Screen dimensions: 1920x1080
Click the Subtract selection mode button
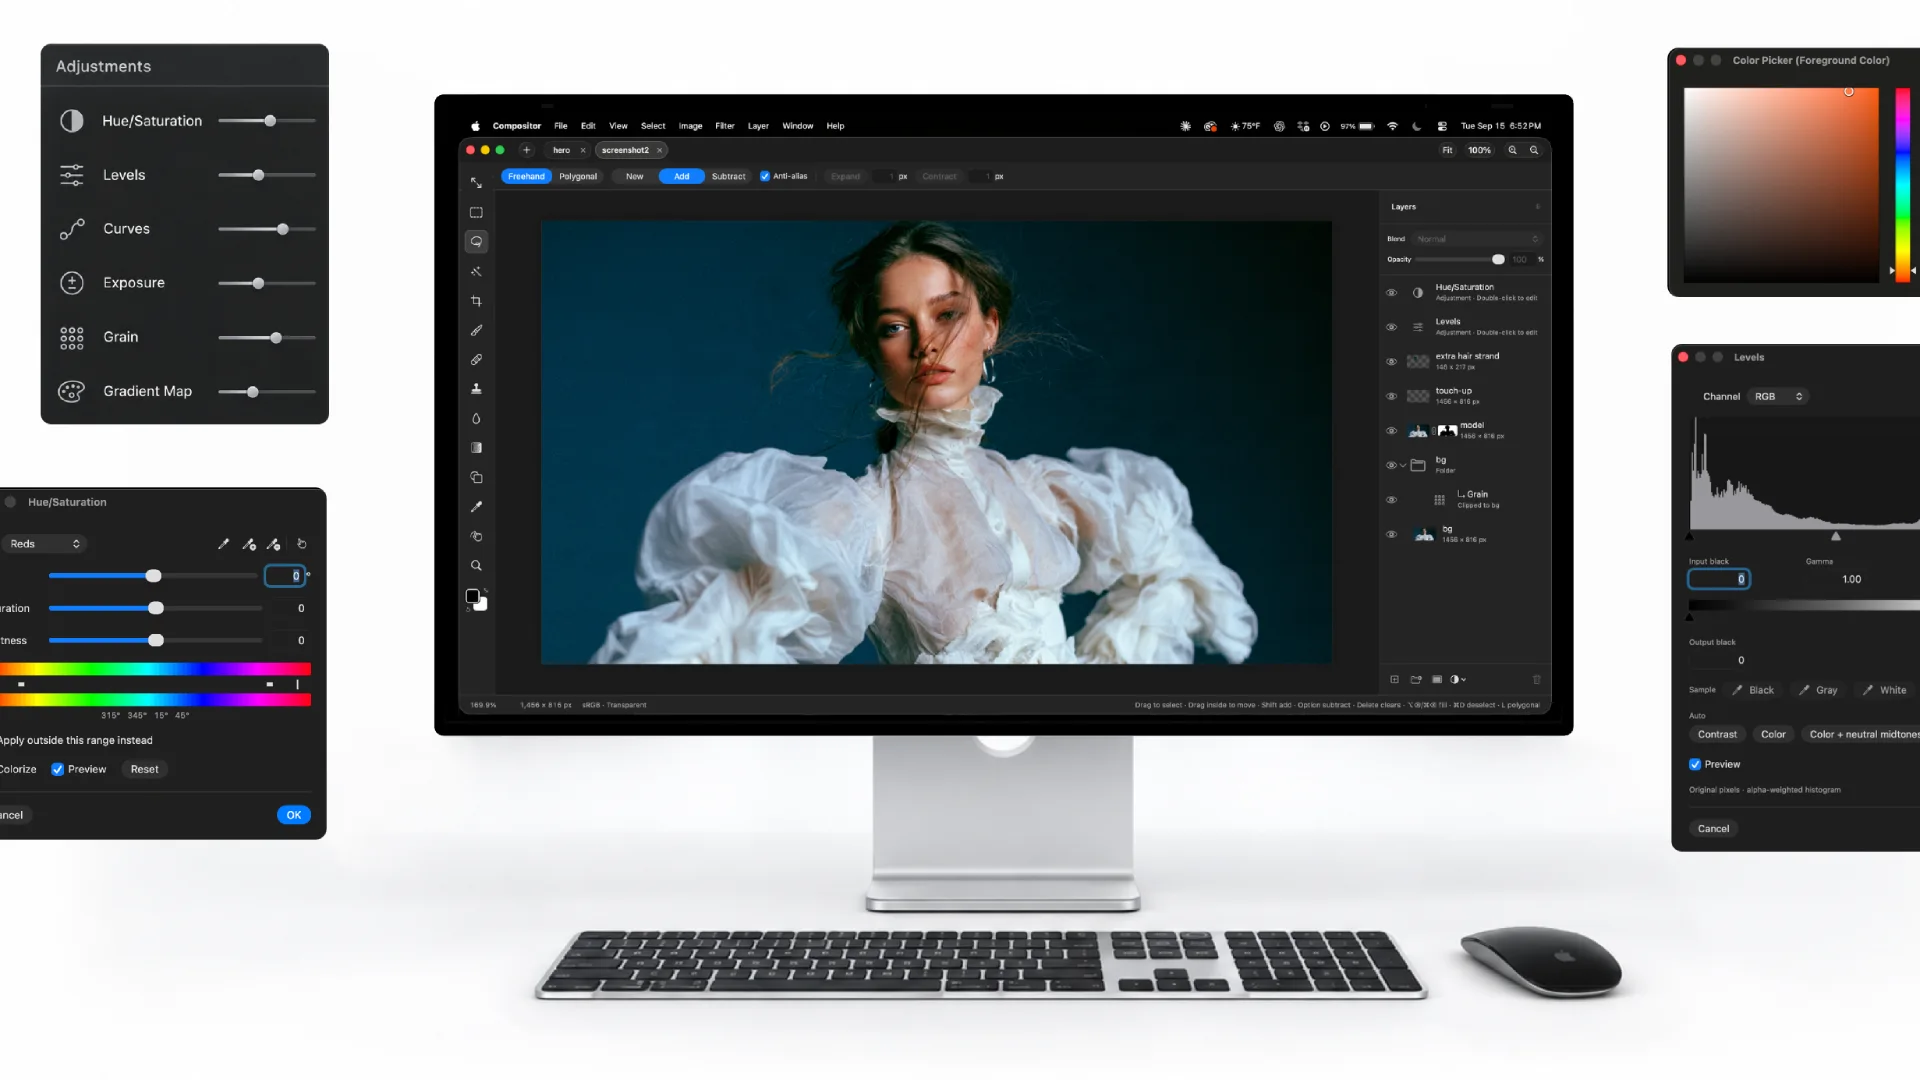click(728, 177)
